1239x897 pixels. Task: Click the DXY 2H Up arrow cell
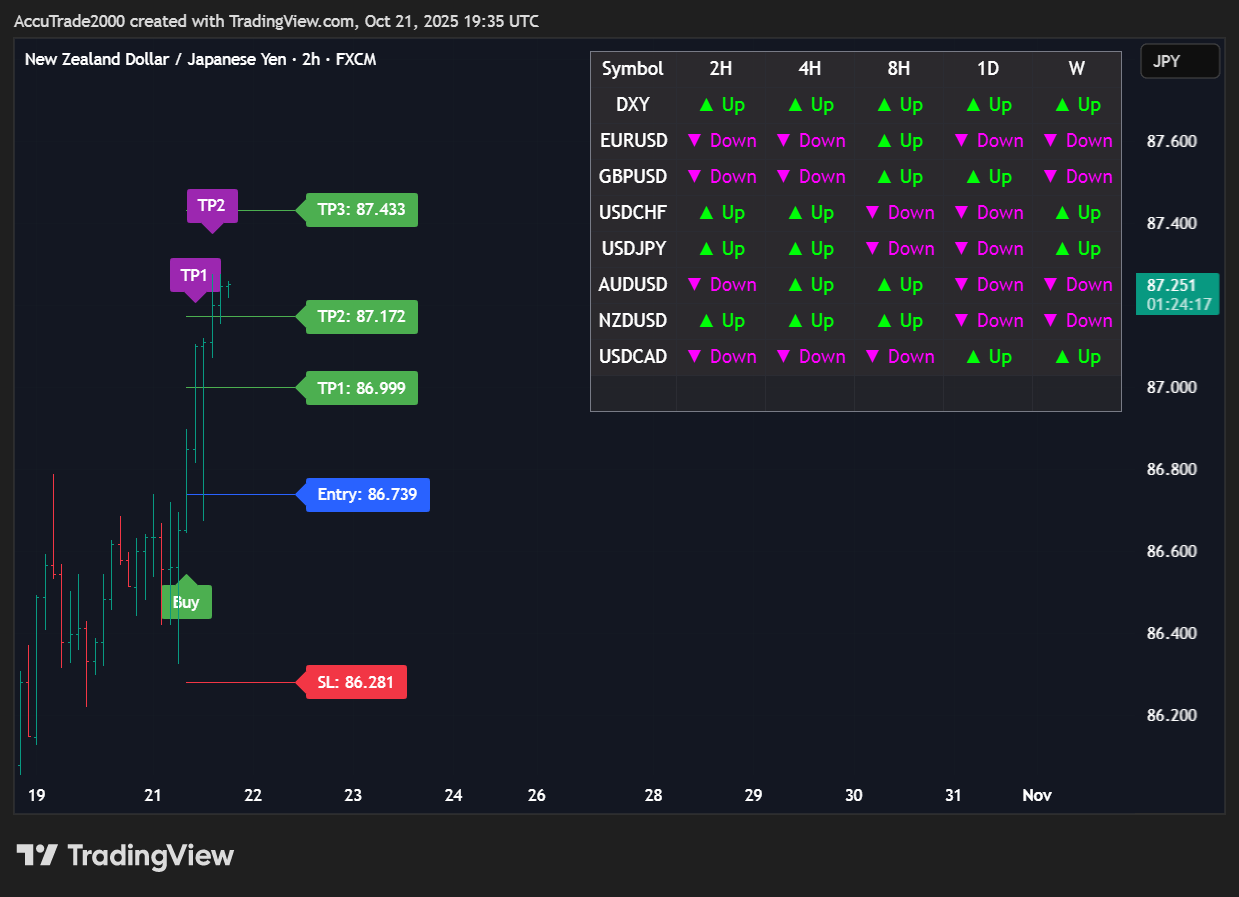pos(721,105)
